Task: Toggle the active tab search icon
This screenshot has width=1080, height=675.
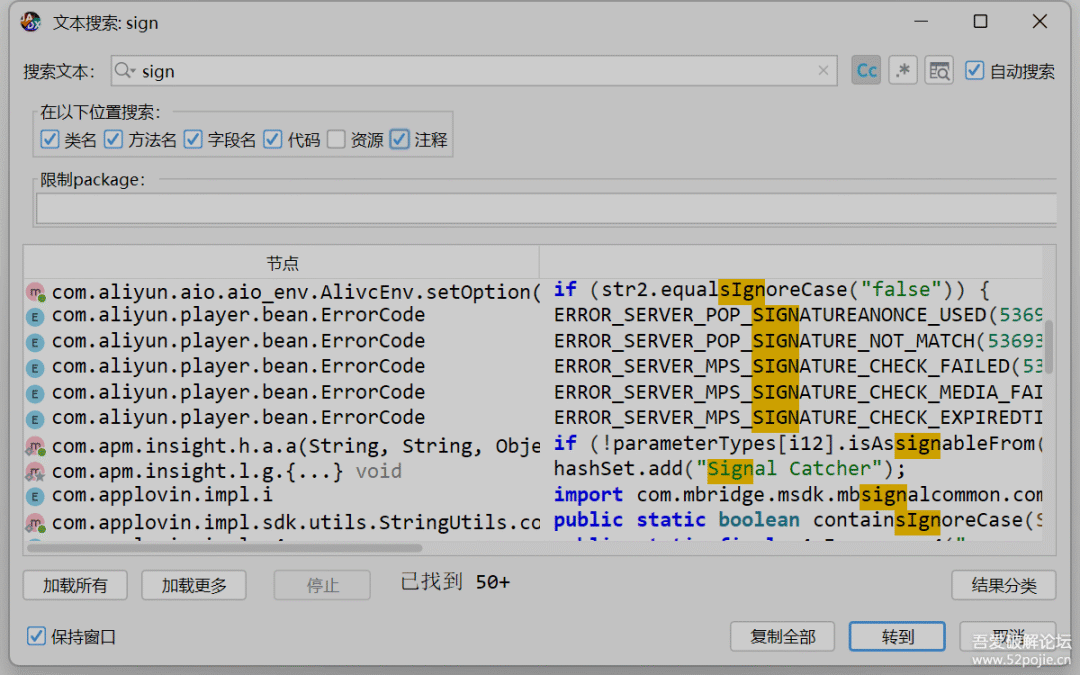Action: 939,70
